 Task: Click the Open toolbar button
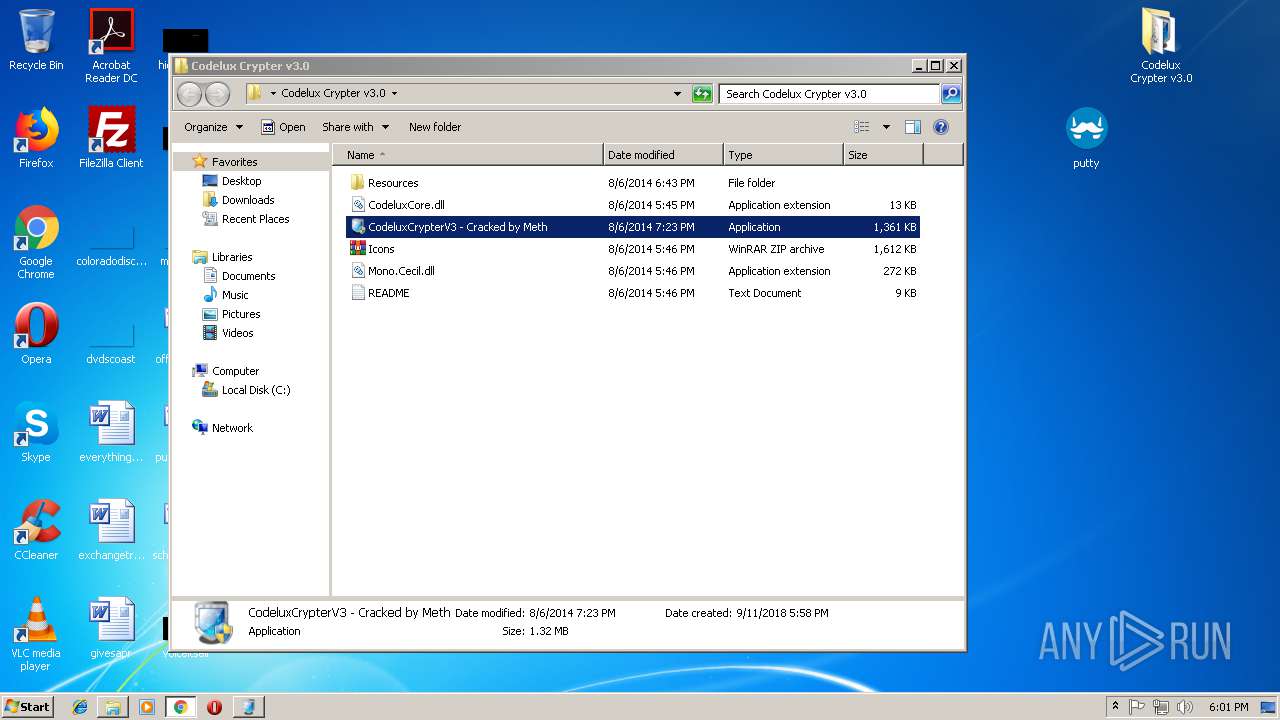pyautogui.click(x=283, y=127)
